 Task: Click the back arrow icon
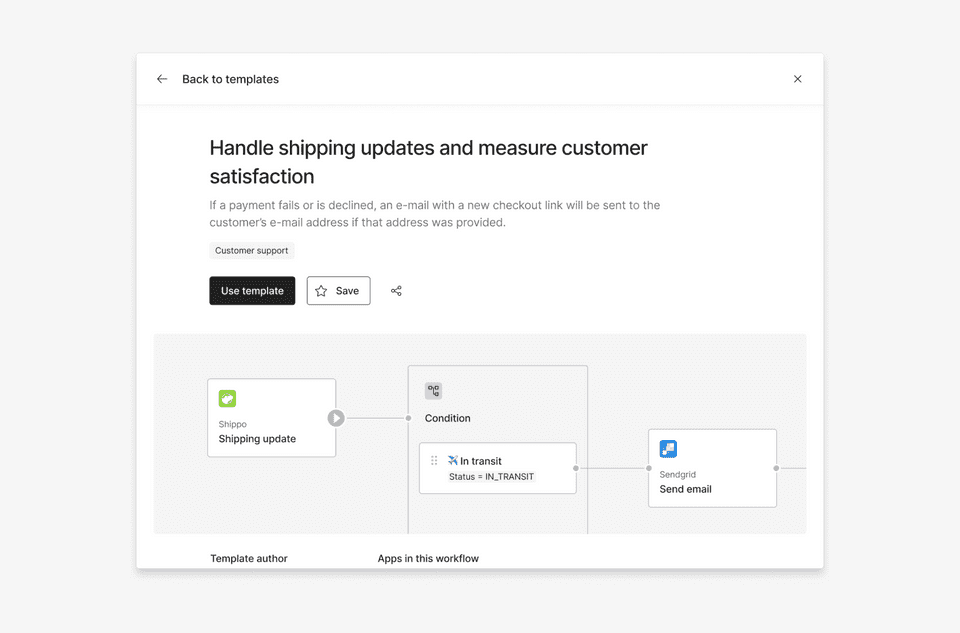162,79
